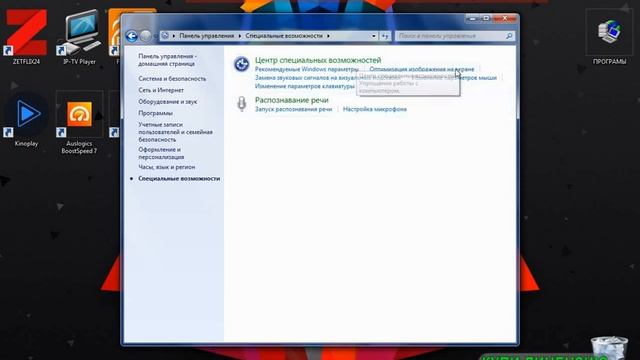Click the Back arrow in Control Panel
The height and width of the screenshot is (360, 640).
(131, 36)
